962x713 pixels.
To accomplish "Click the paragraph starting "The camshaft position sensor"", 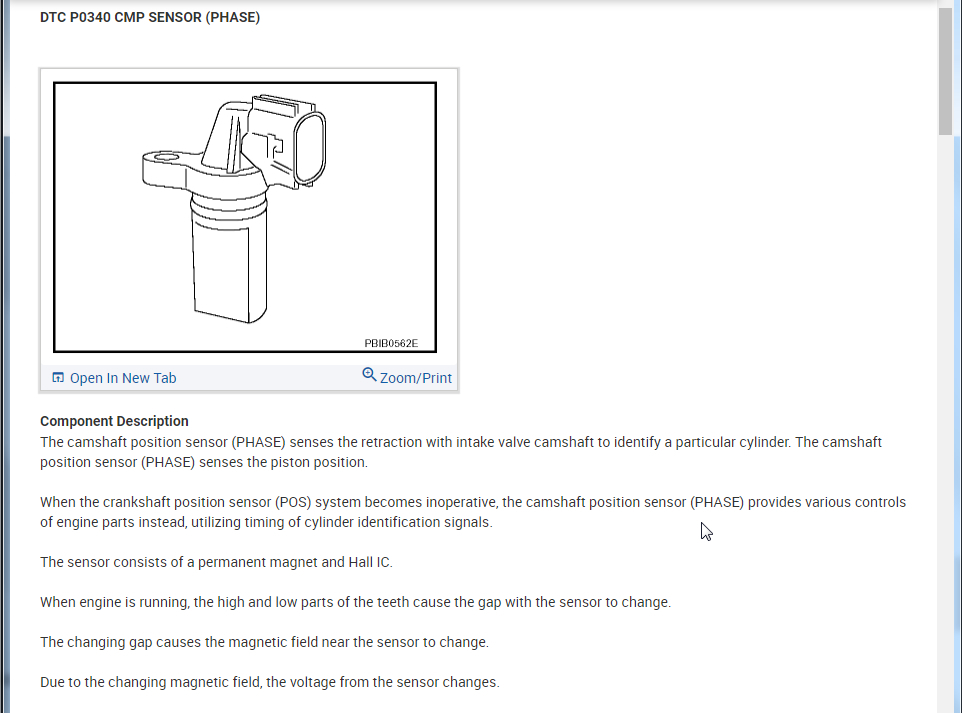I will coord(461,452).
